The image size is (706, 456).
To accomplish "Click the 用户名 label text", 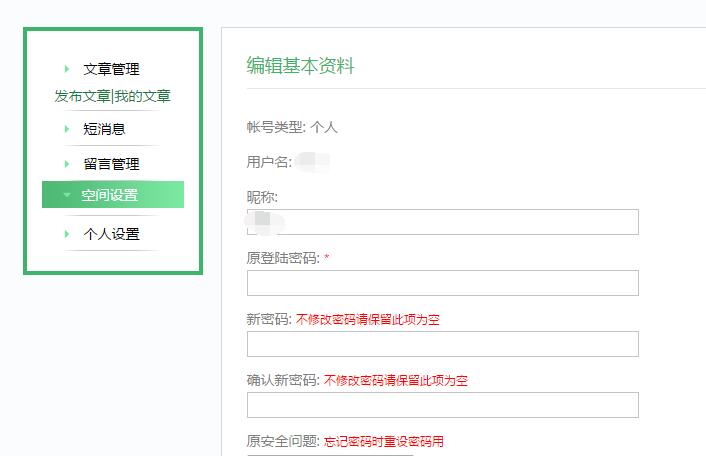I will [269, 162].
